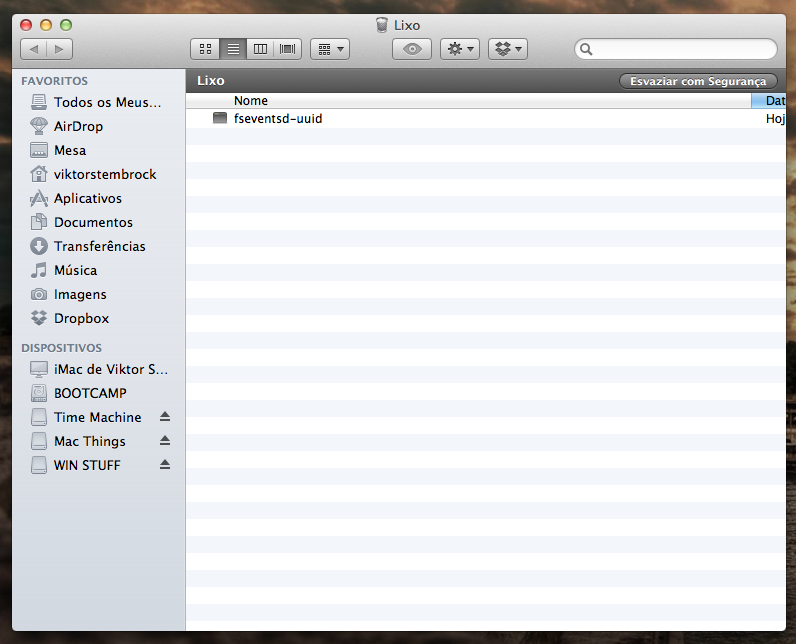Click the Time Machine disk icon
Image resolution: width=796 pixels, height=644 pixels.
coord(39,417)
